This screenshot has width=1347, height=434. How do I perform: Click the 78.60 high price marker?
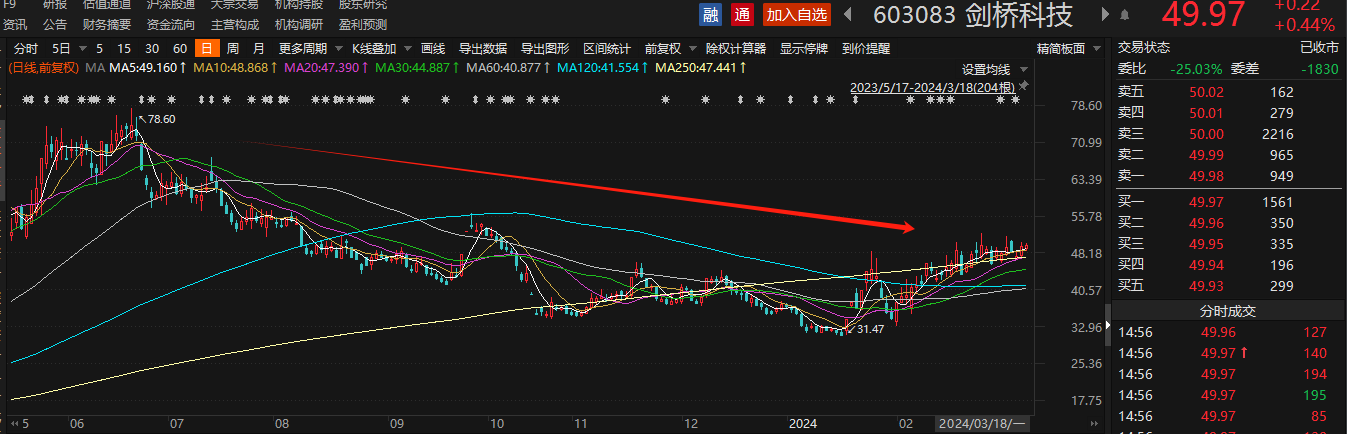(162, 119)
